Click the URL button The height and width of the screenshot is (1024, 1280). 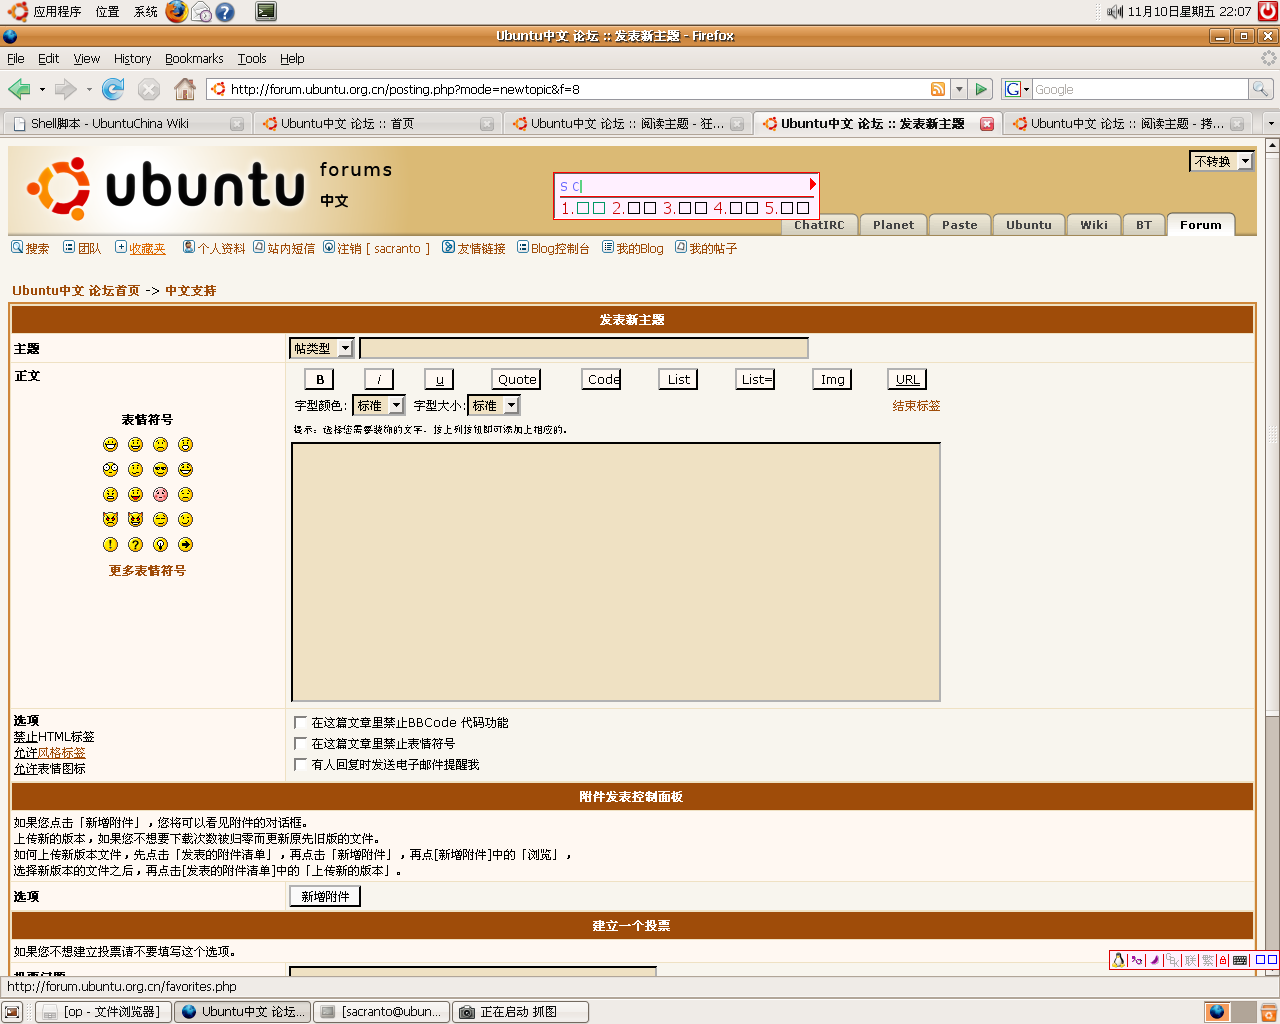pos(907,379)
